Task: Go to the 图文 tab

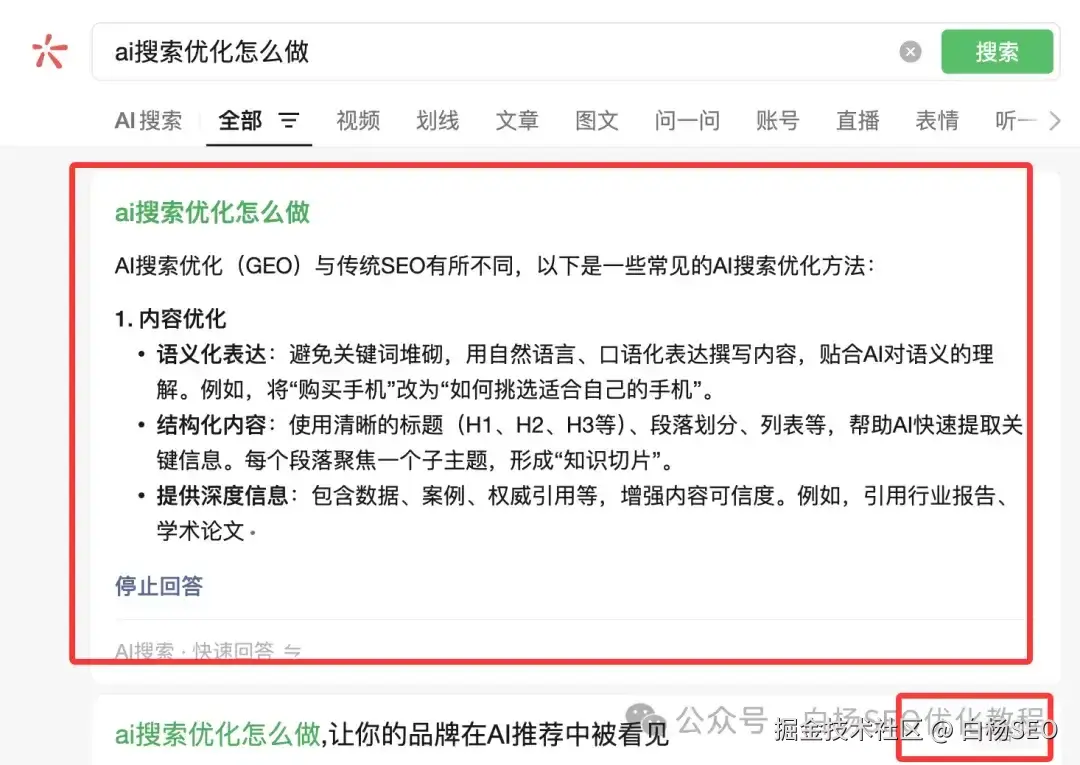Action: (596, 120)
